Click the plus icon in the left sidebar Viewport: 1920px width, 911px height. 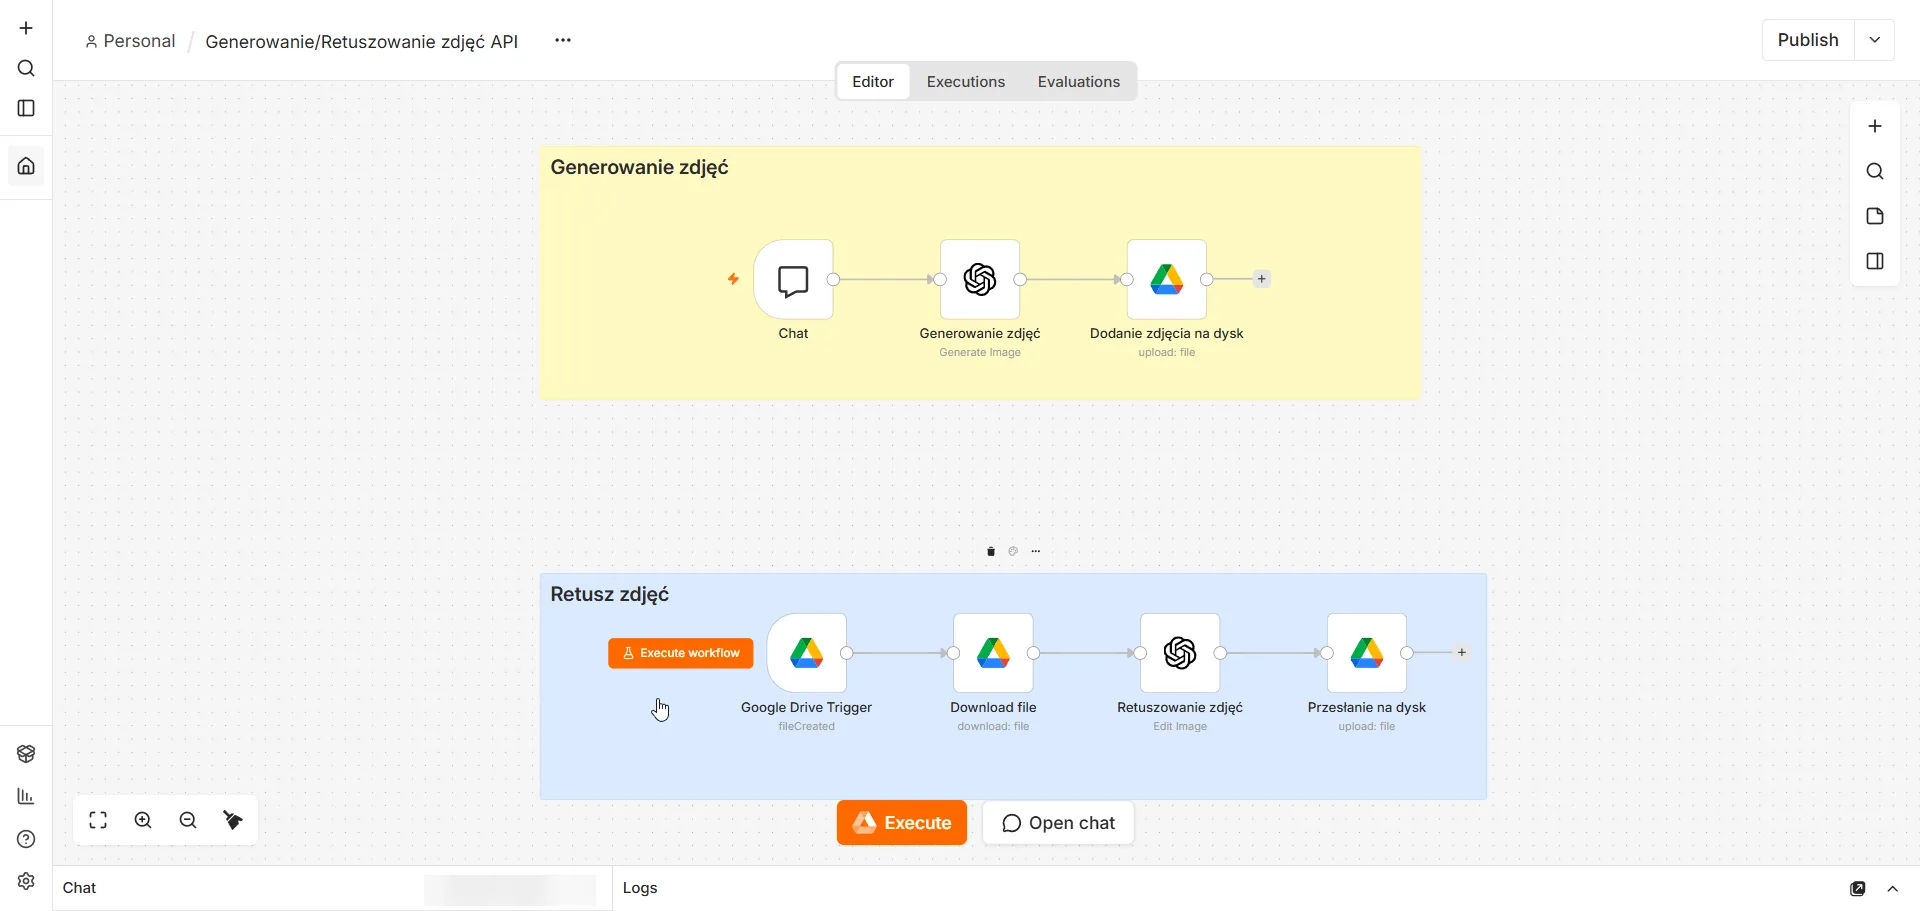(26, 28)
